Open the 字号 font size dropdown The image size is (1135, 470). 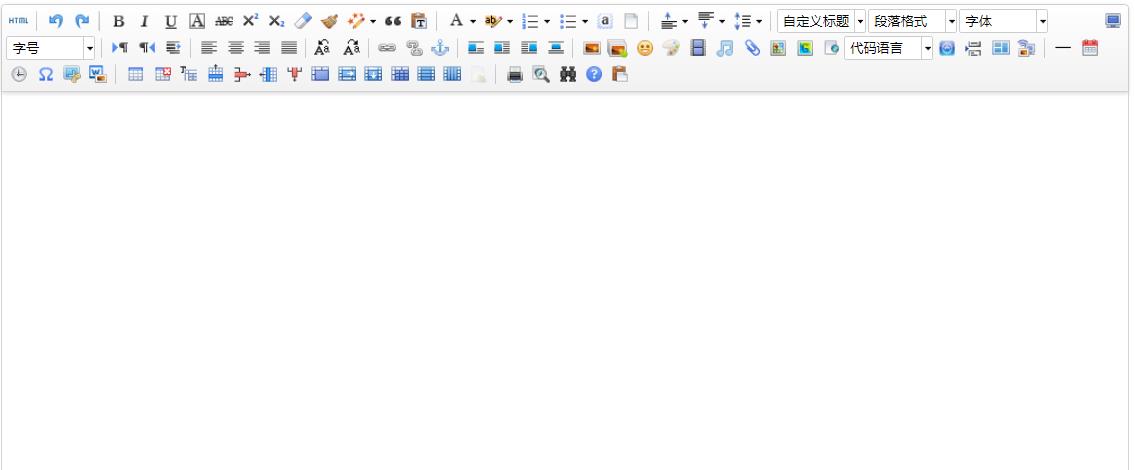coord(51,49)
